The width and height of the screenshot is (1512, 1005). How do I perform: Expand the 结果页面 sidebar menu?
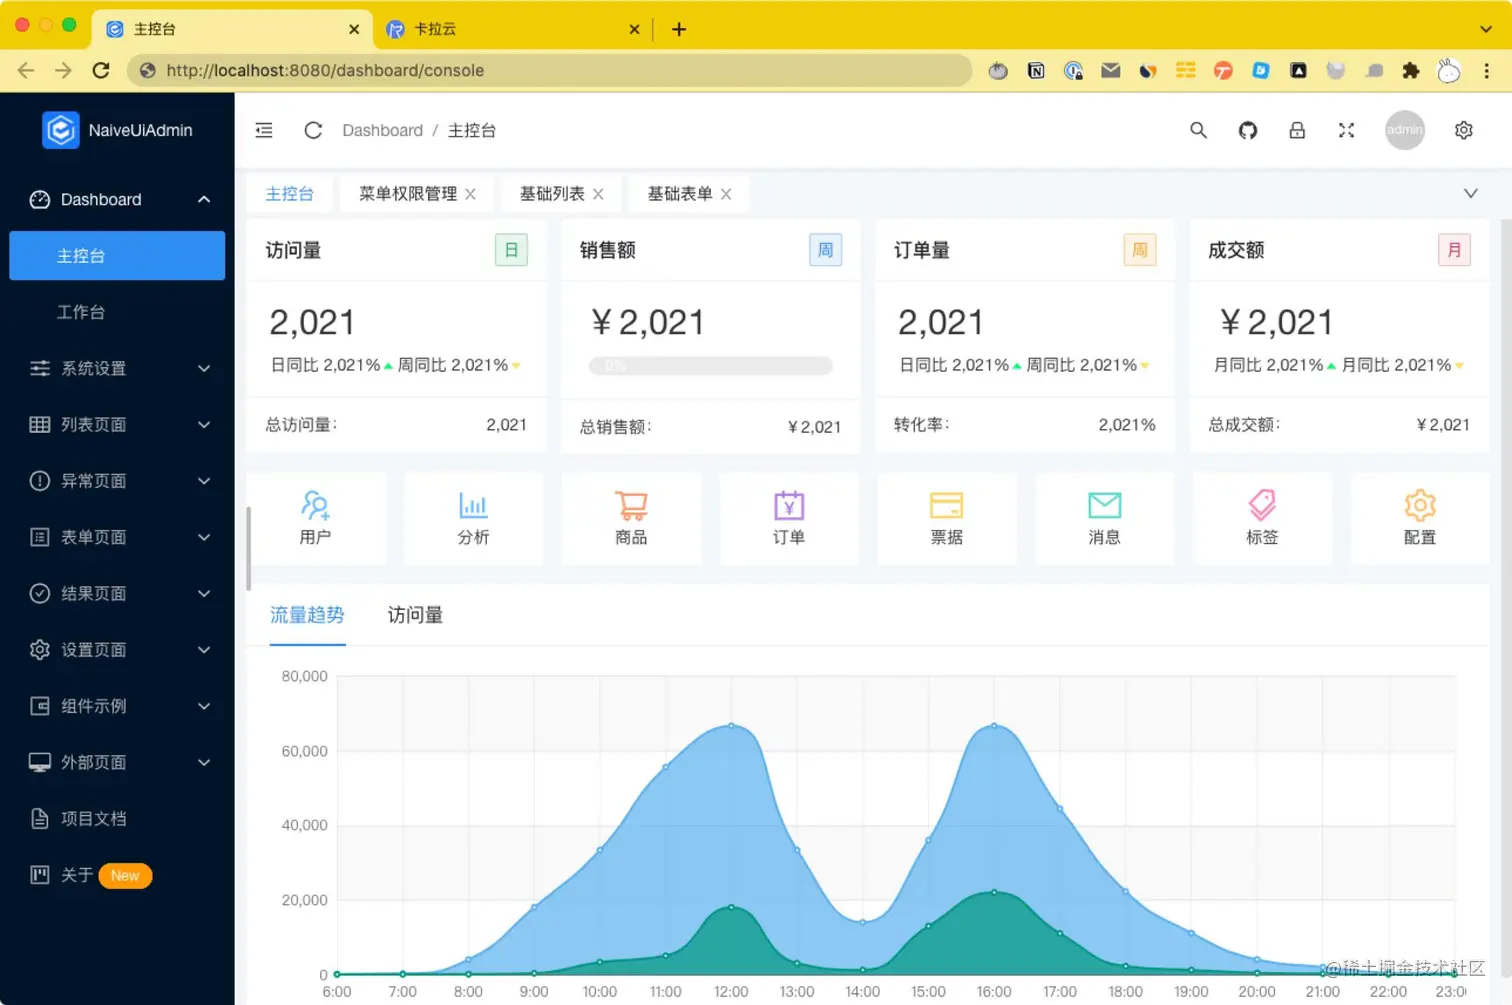[117, 593]
